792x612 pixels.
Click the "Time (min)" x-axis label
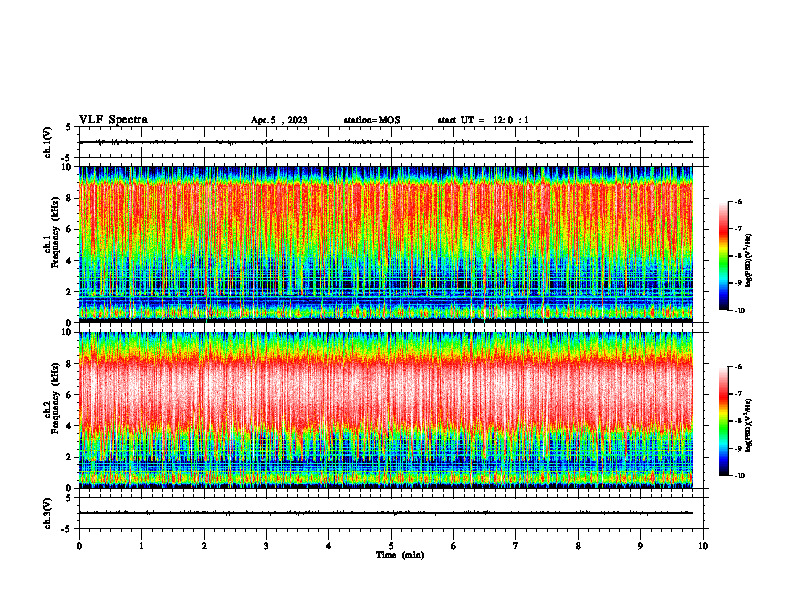[x=400, y=555]
